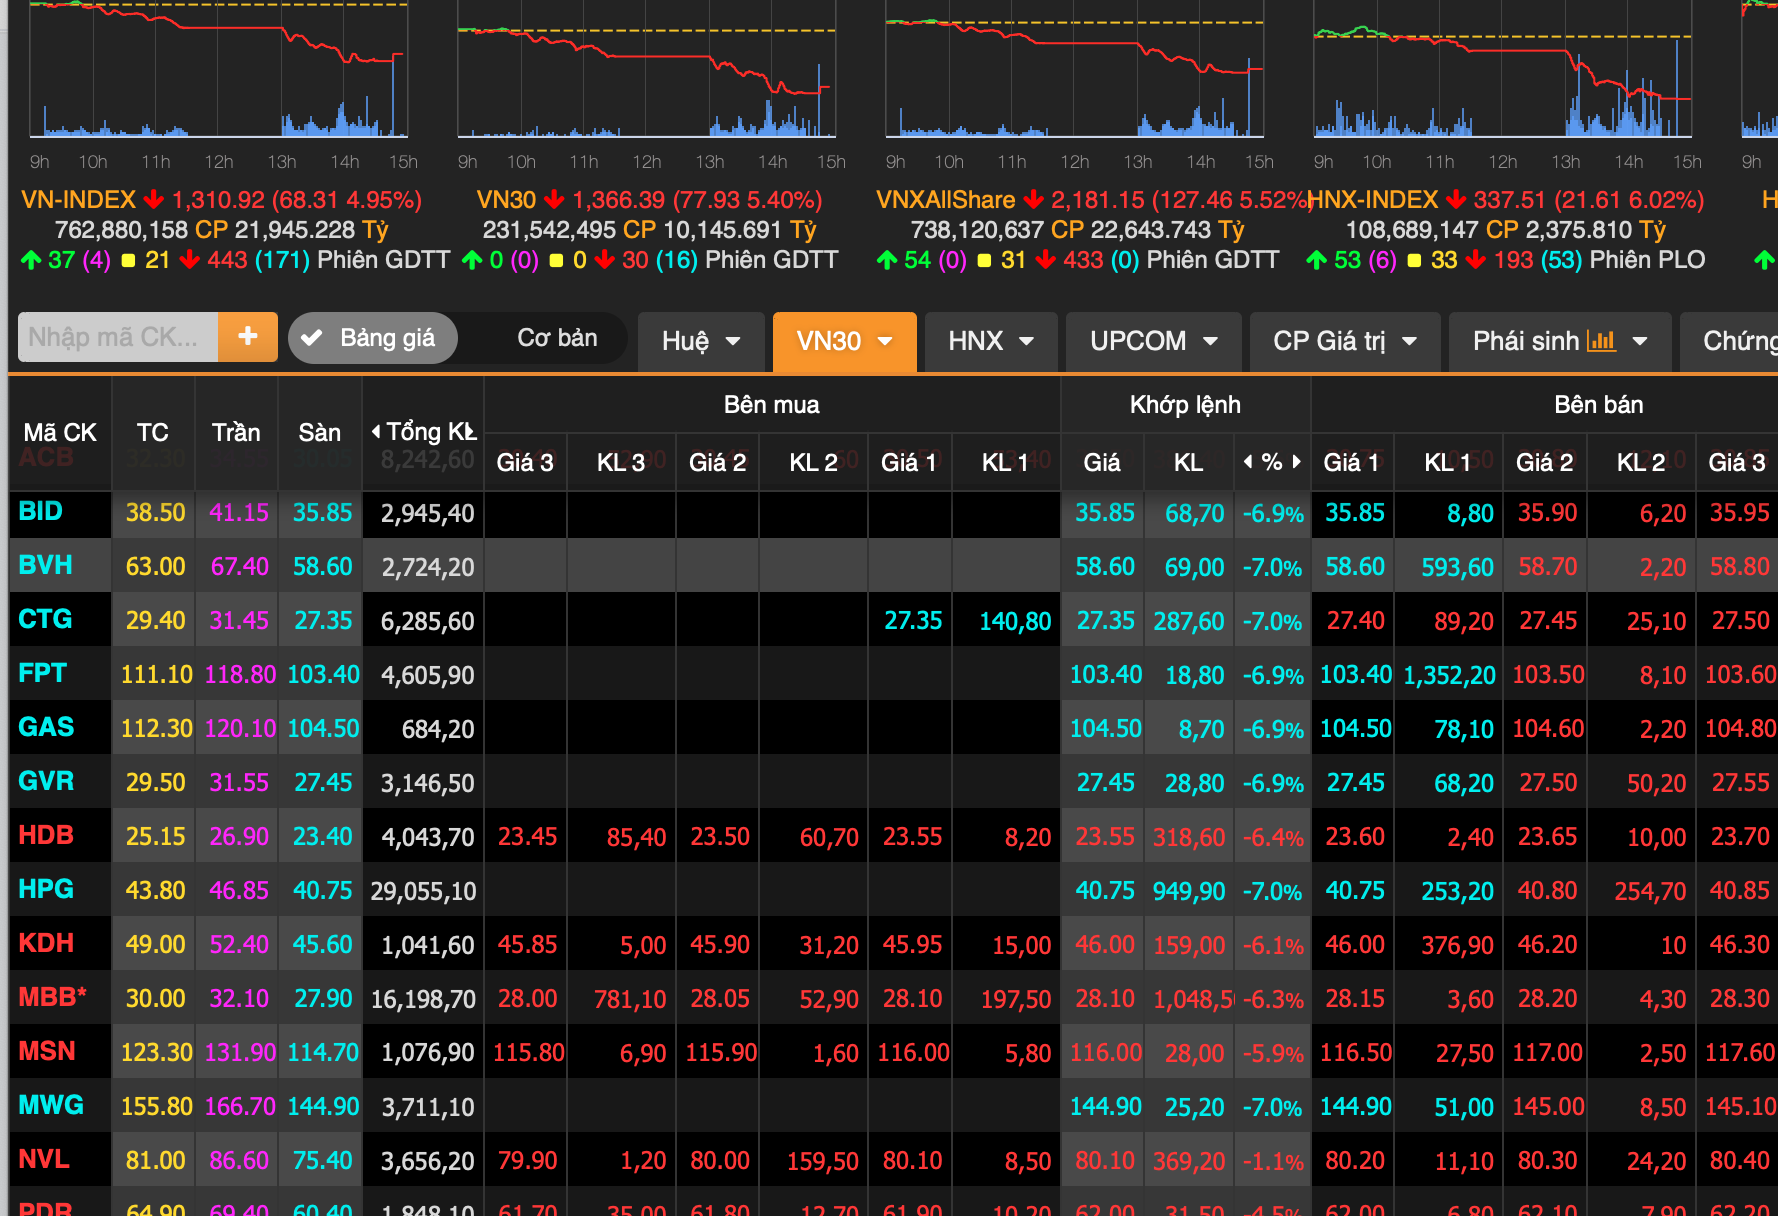This screenshot has height=1216, width=1778.
Task: Toggle the Bảng giá checkmark option
Action: [372, 338]
